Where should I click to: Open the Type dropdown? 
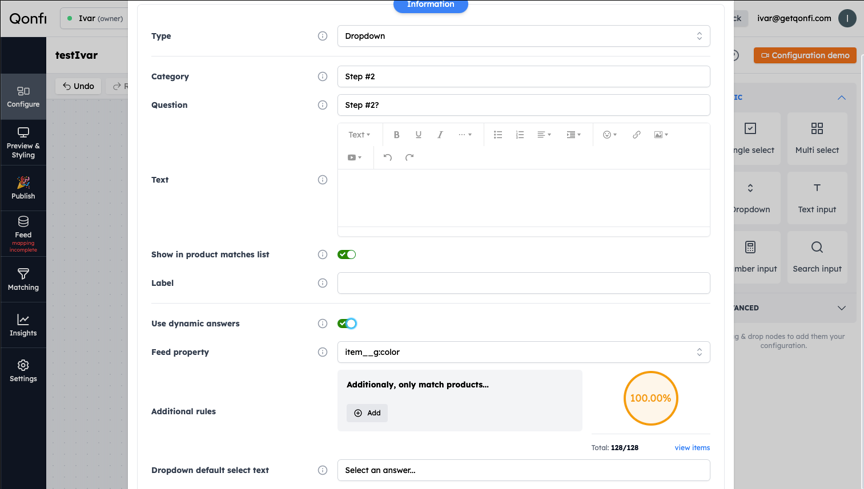(523, 36)
